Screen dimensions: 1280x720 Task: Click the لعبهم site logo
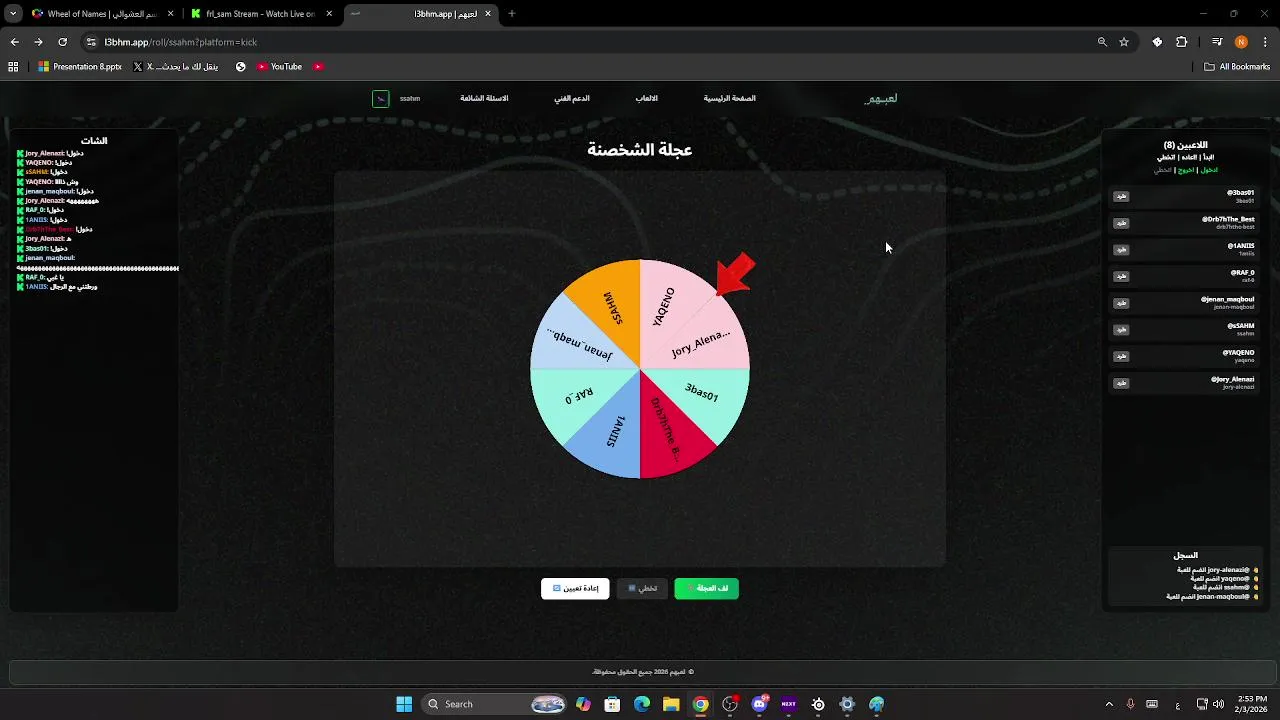pyautogui.click(x=881, y=99)
